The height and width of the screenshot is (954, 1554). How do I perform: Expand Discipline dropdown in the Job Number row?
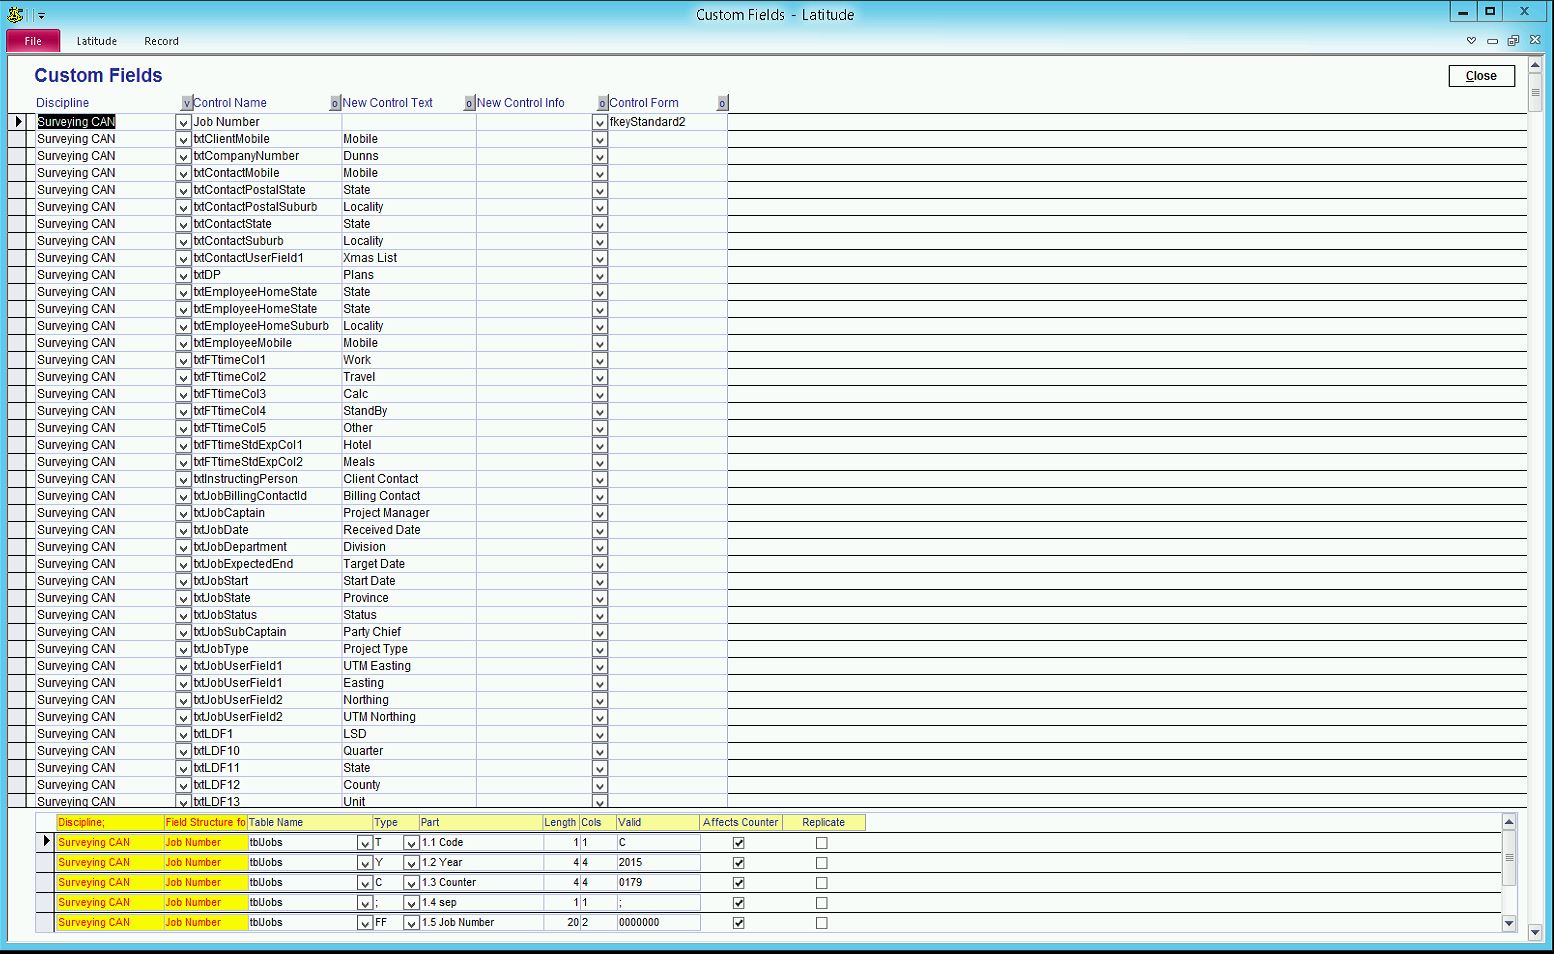coord(183,122)
